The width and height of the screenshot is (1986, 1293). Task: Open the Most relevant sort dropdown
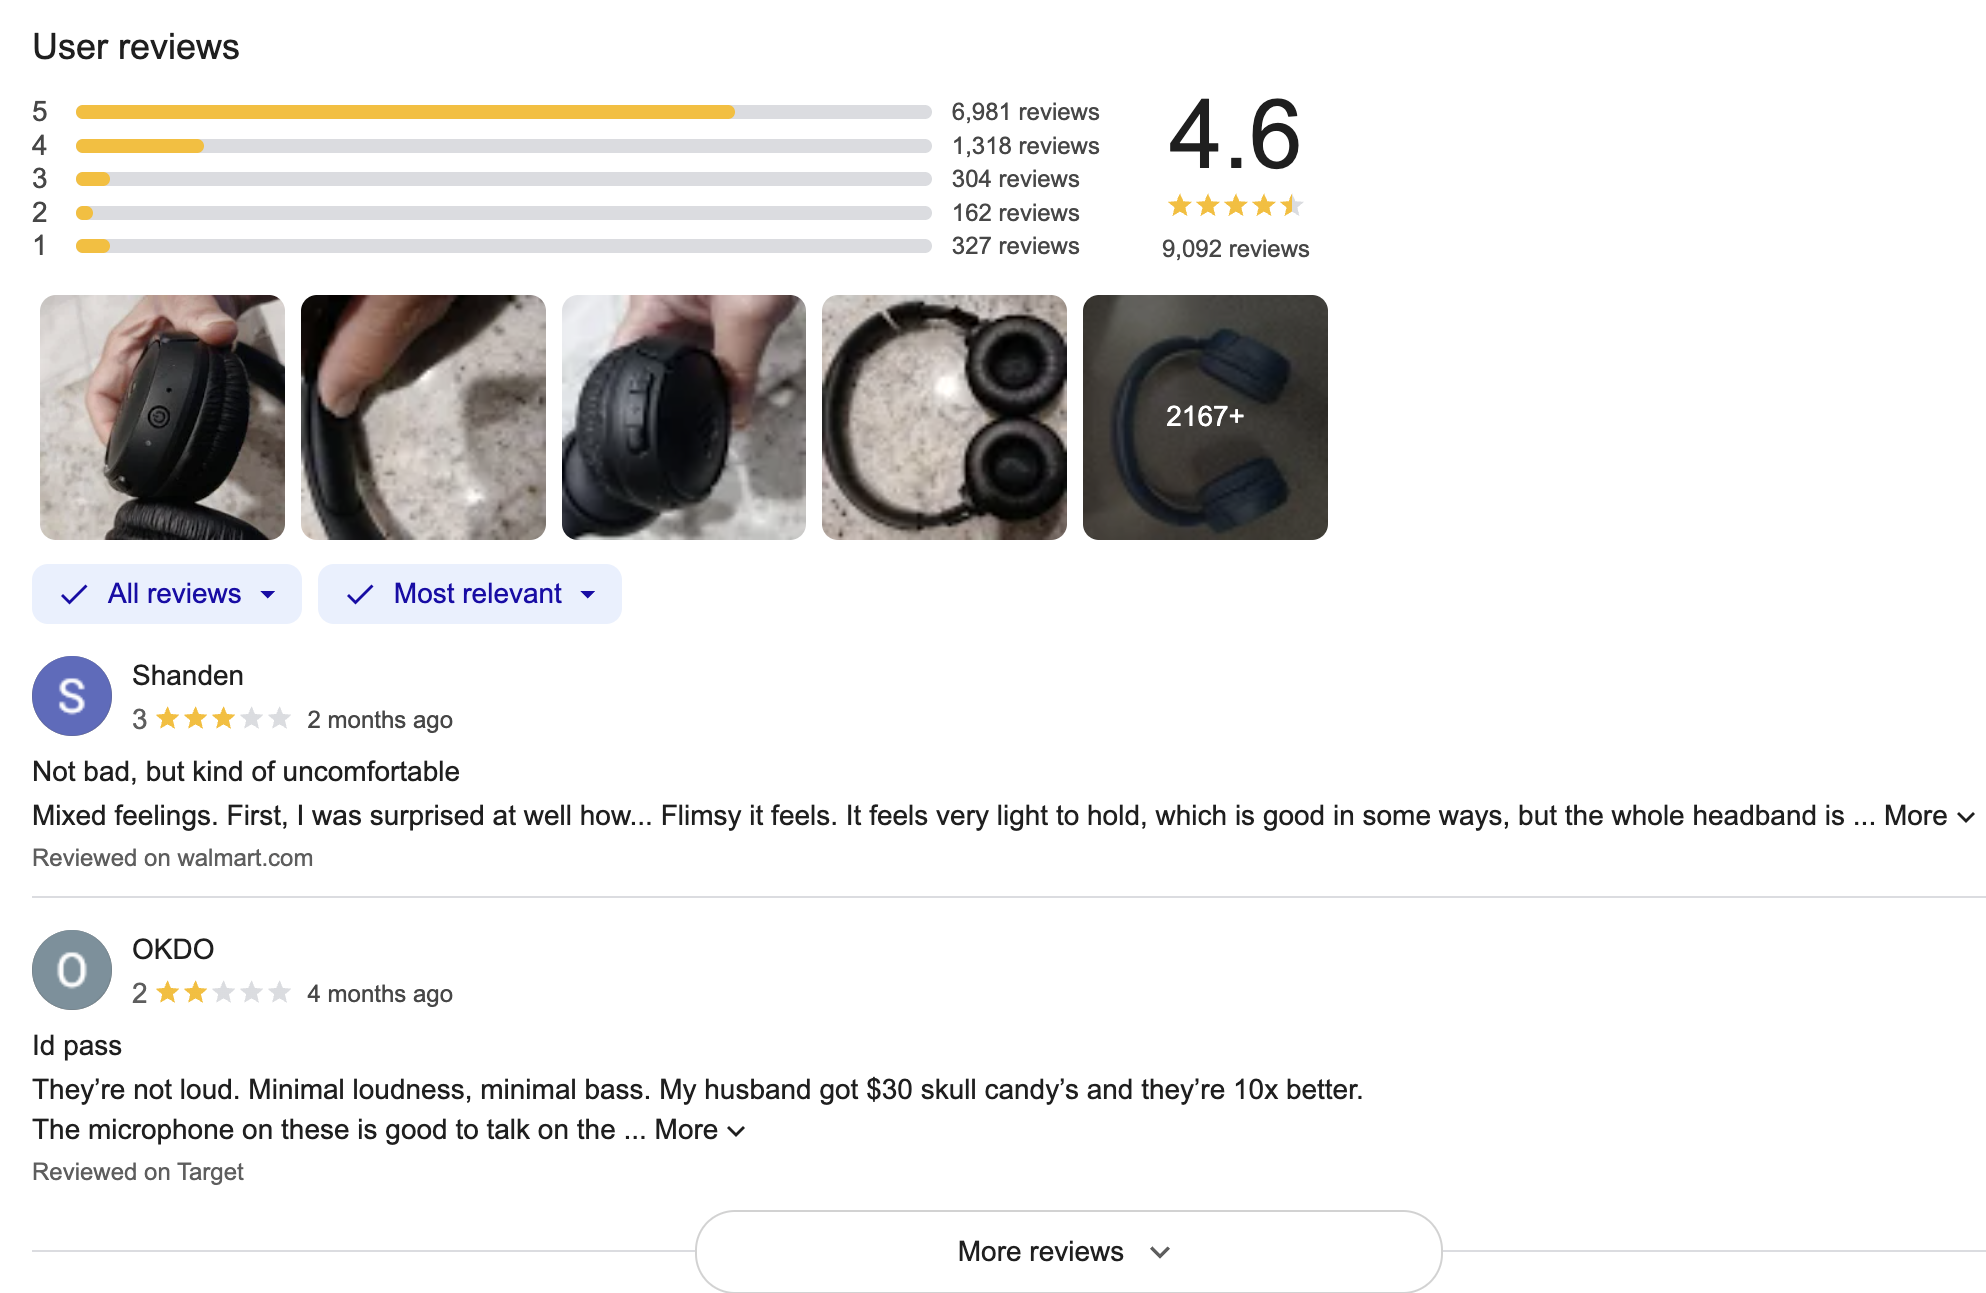[587, 593]
